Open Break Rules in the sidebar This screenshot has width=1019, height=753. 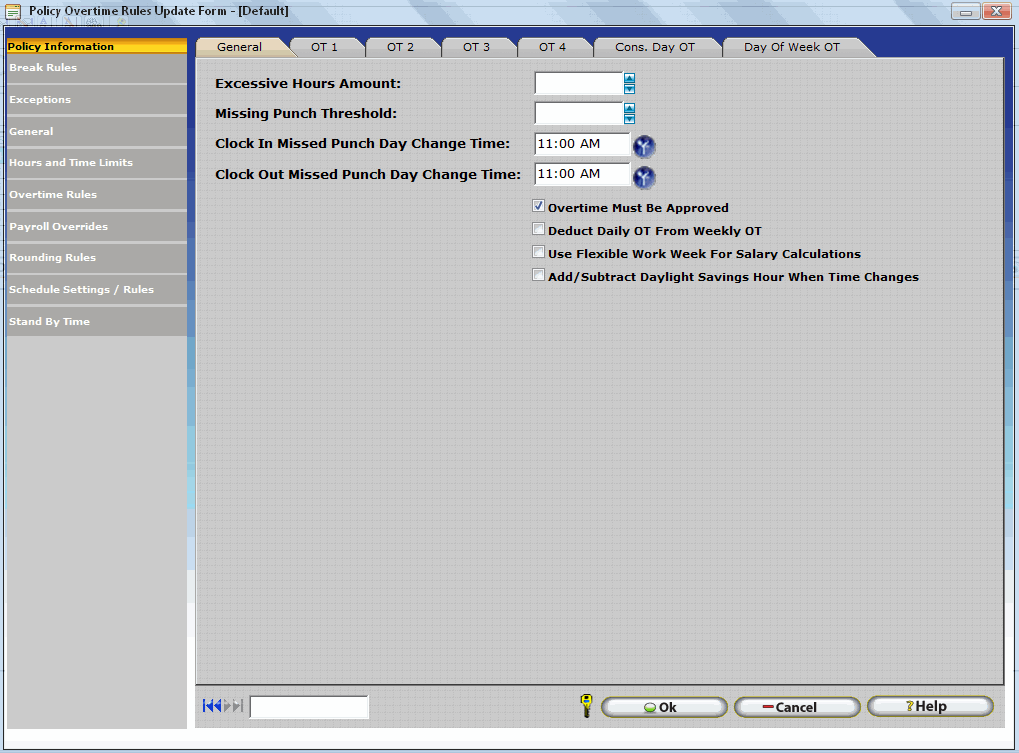click(96, 68)
